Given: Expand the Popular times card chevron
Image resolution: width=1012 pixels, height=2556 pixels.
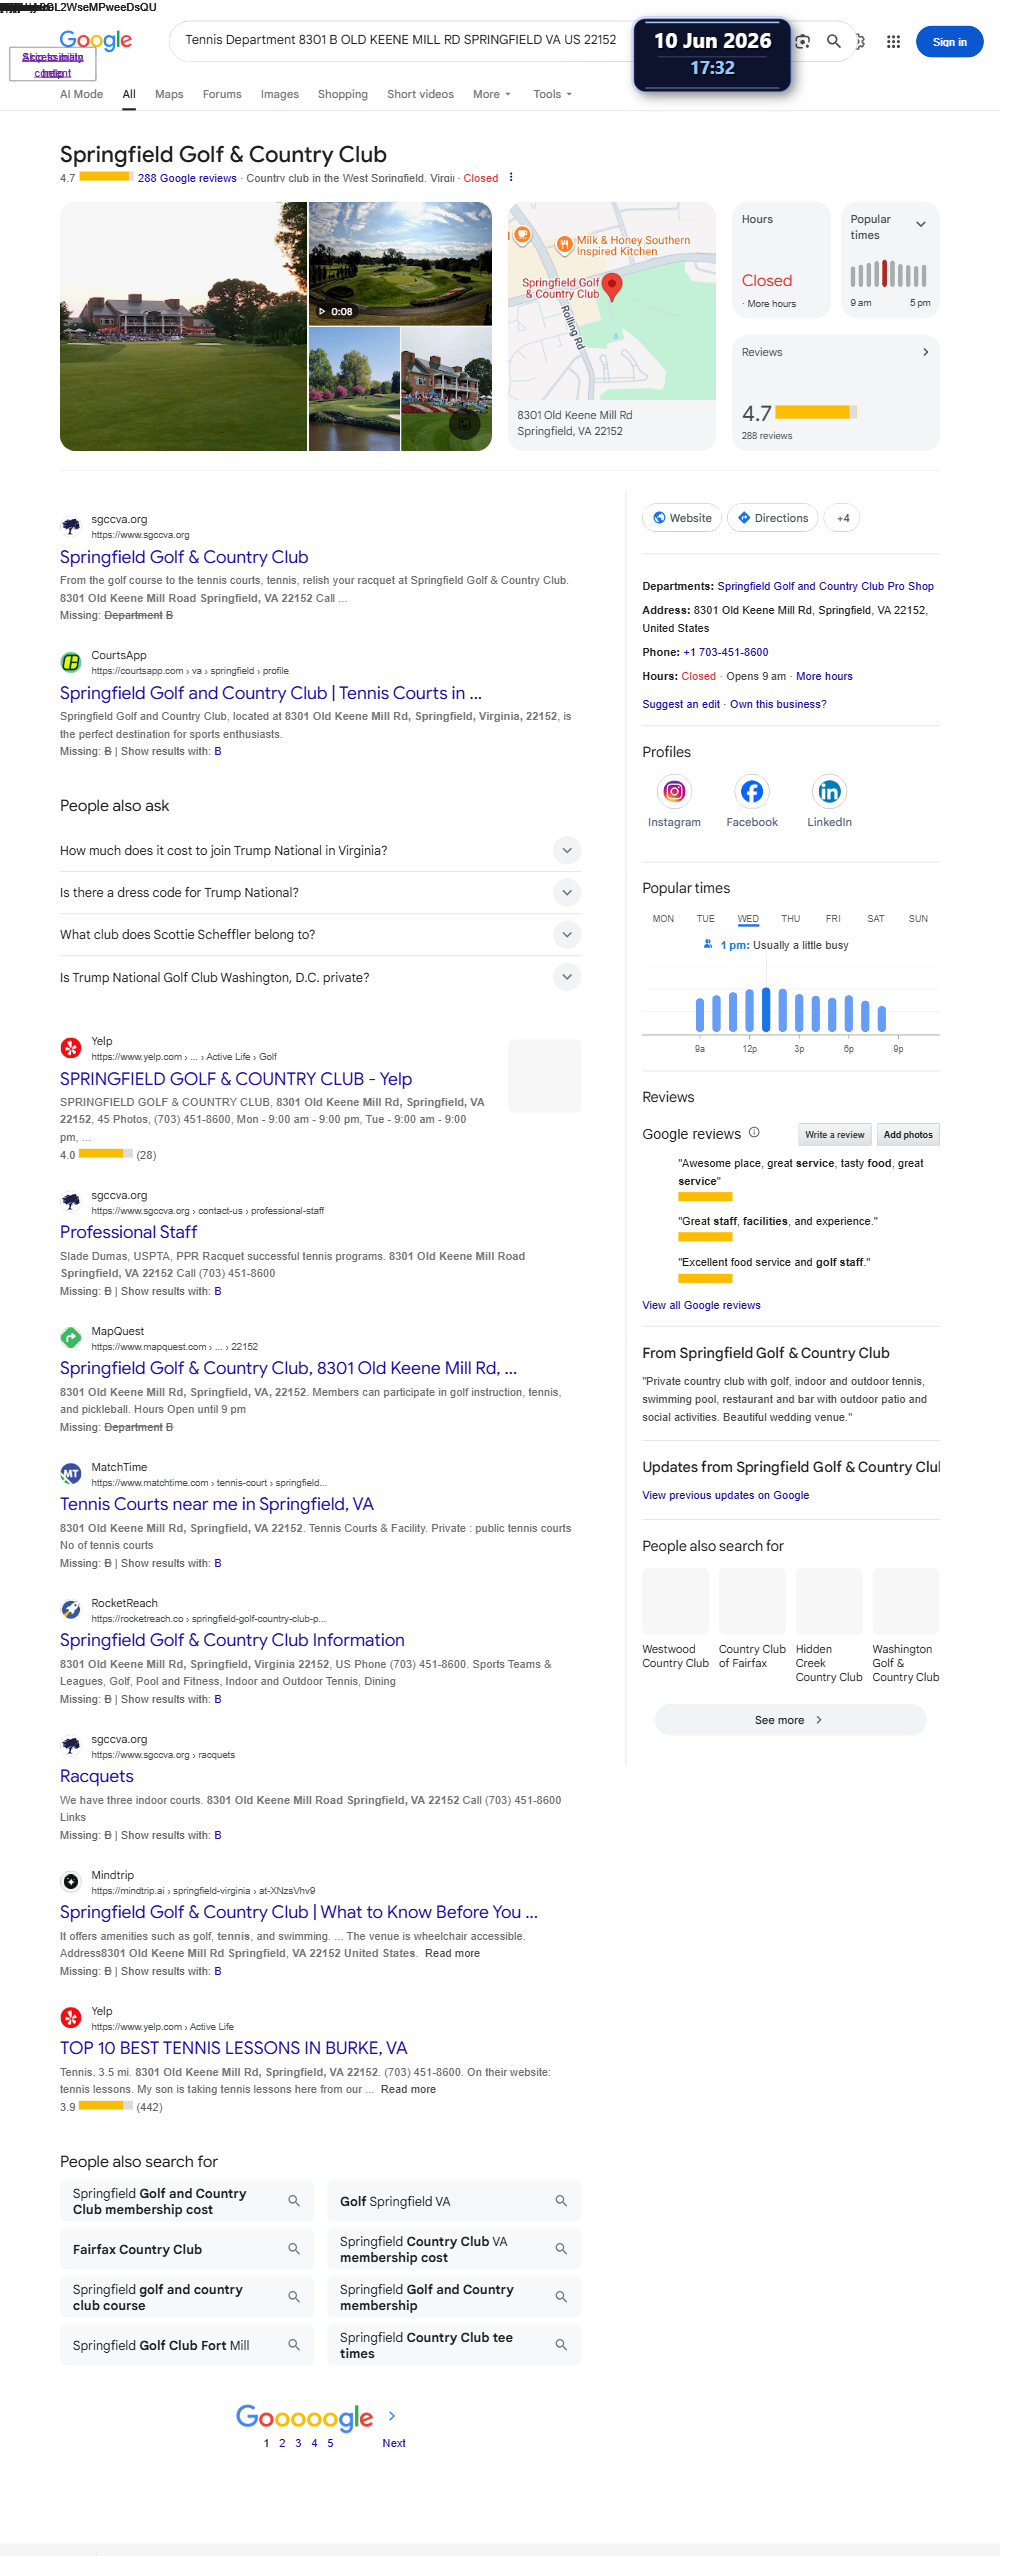Looking at the screenshot, I should pyautogui.click(x=921, y=224).
